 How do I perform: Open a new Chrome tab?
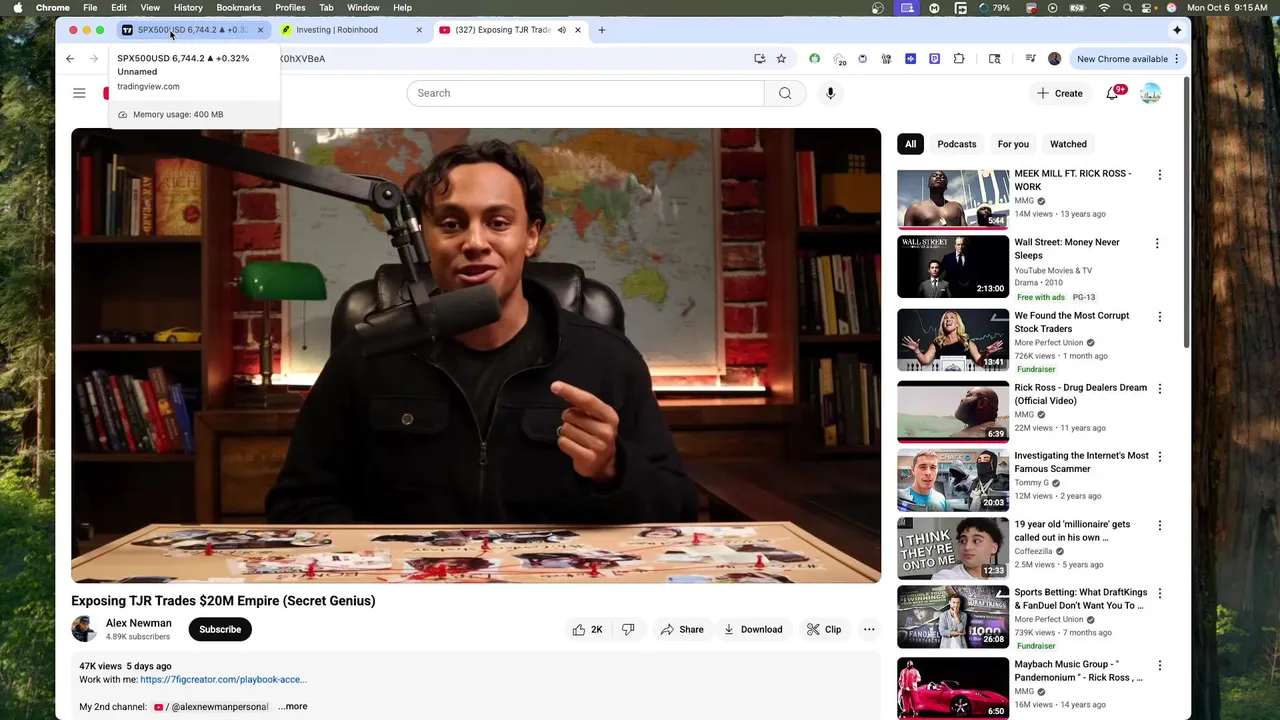(x=601, y=30)
